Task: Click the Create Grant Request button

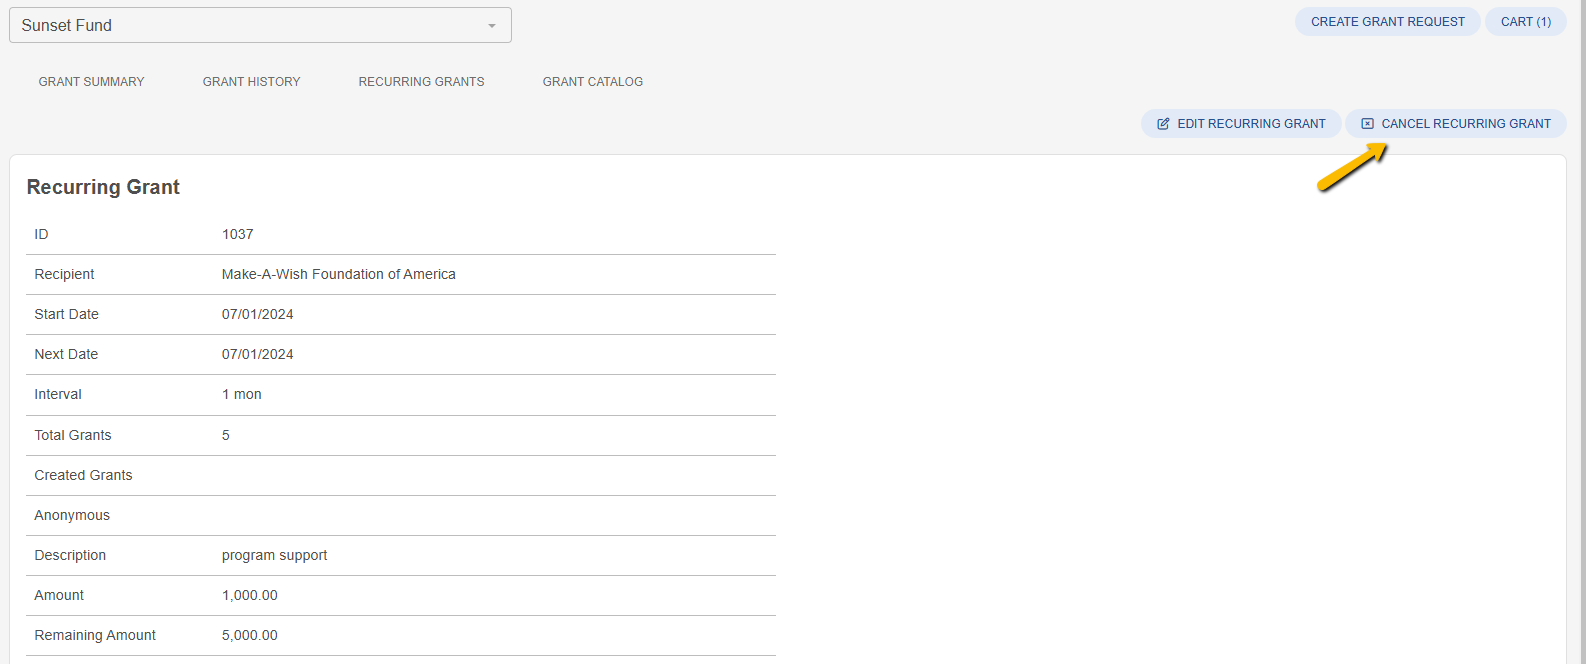Action: tap(1388, 22)
